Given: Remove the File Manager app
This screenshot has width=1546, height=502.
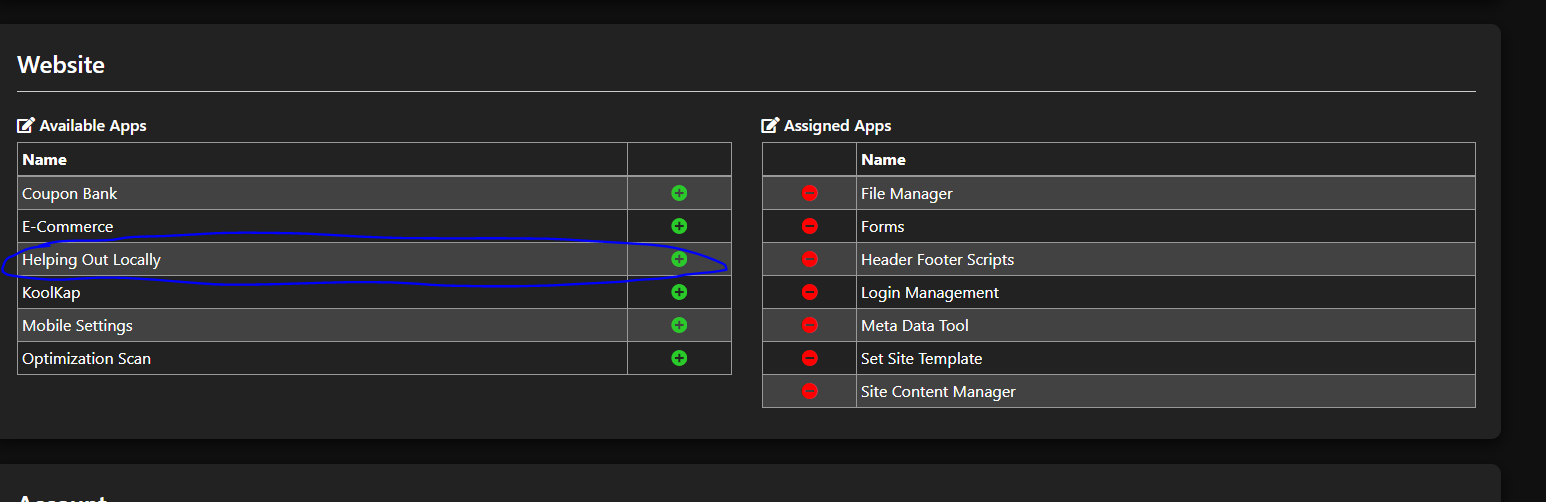Looking at the screenshot, I should (x=810, y=193).
